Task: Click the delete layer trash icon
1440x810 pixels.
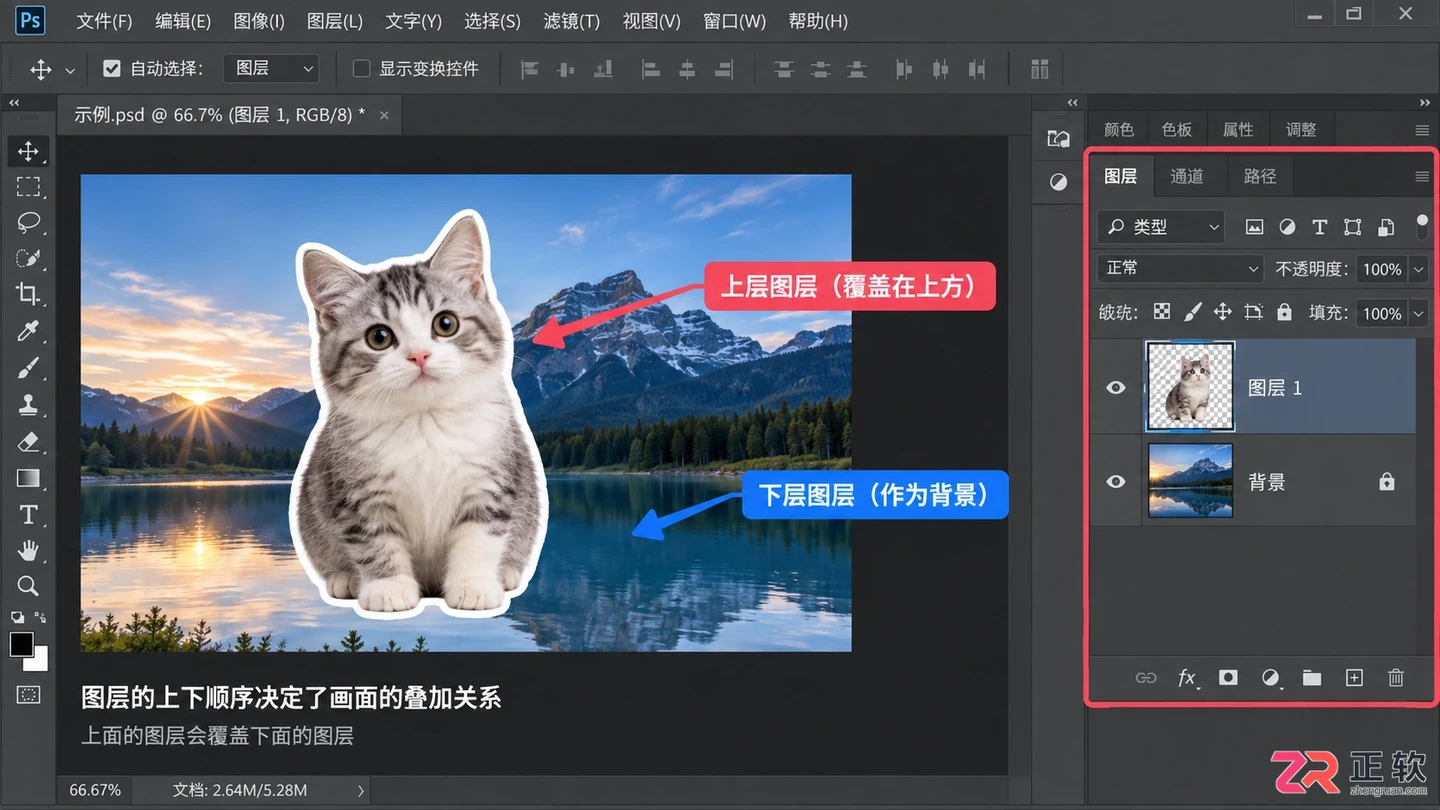Action: [1396, 678]
